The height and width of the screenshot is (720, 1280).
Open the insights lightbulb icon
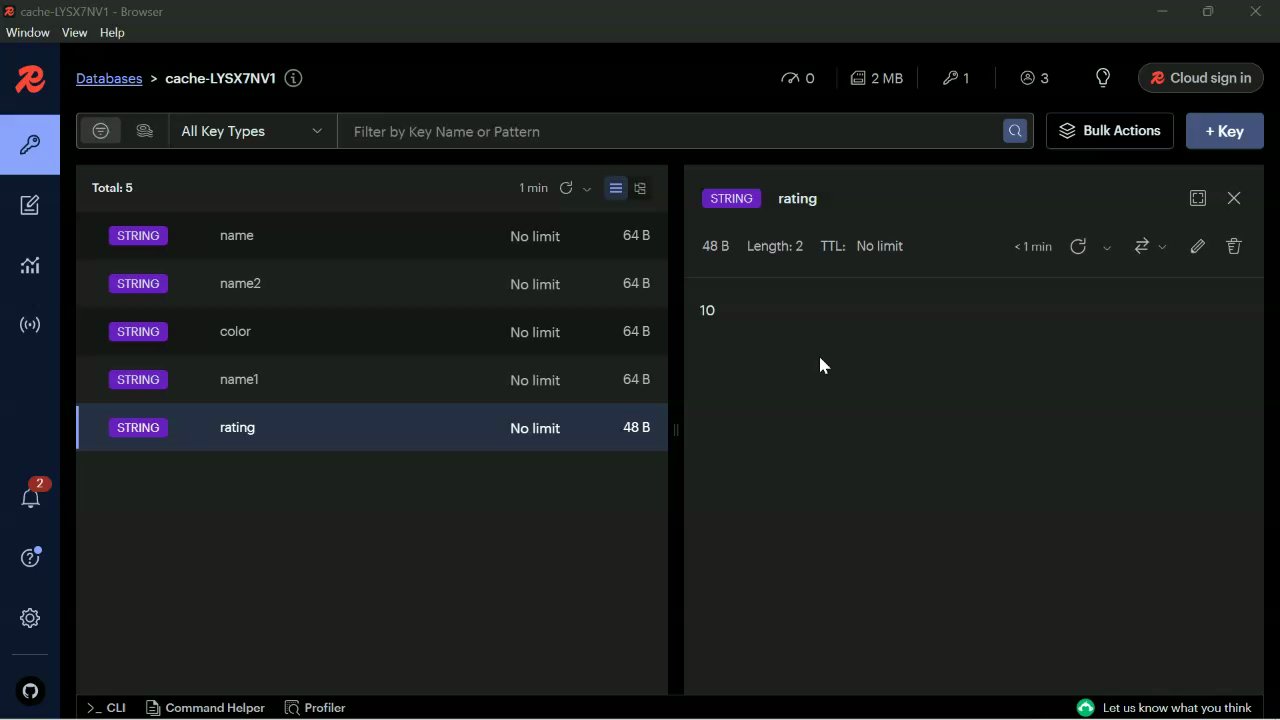pos(1103,78)
